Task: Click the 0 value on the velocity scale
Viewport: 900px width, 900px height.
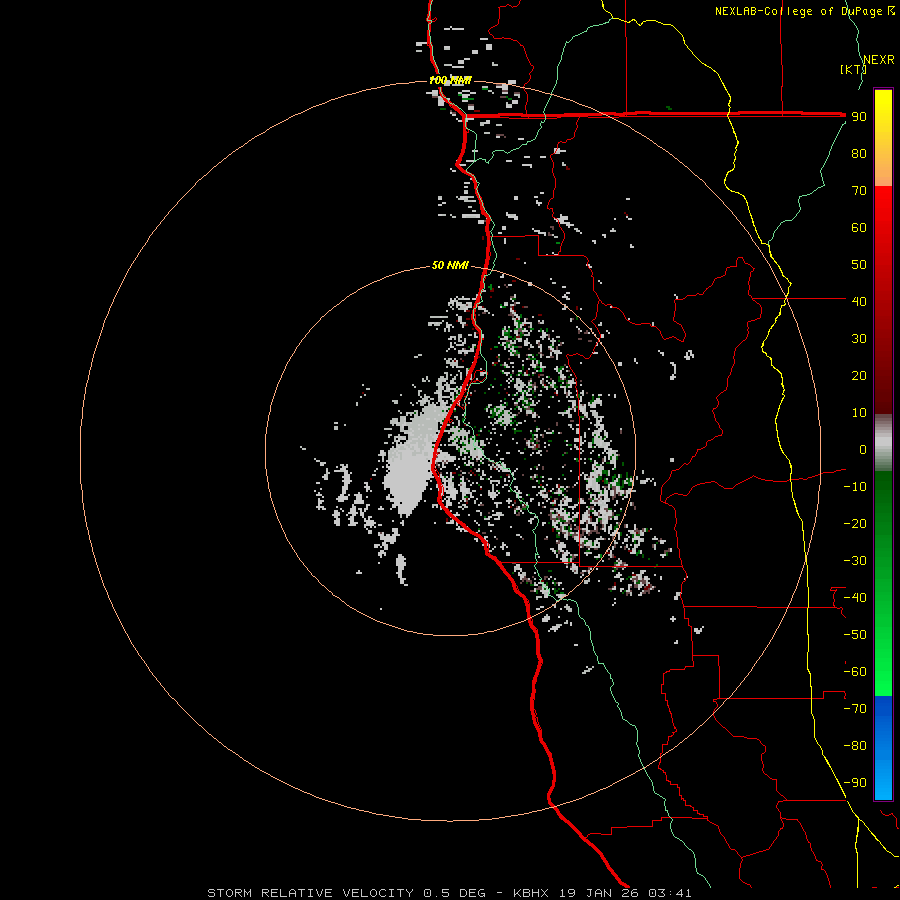Action: coord(863,450)
